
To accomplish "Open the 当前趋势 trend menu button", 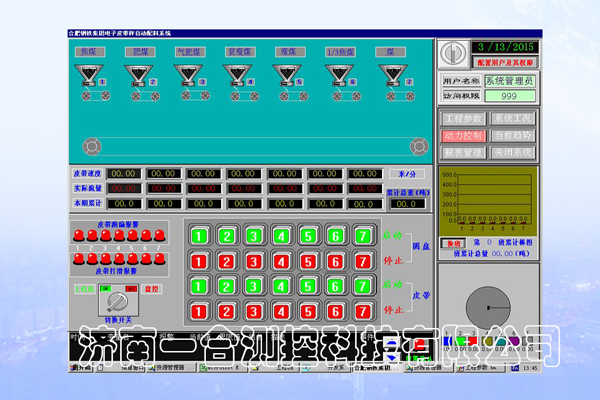I will [512, 135].
